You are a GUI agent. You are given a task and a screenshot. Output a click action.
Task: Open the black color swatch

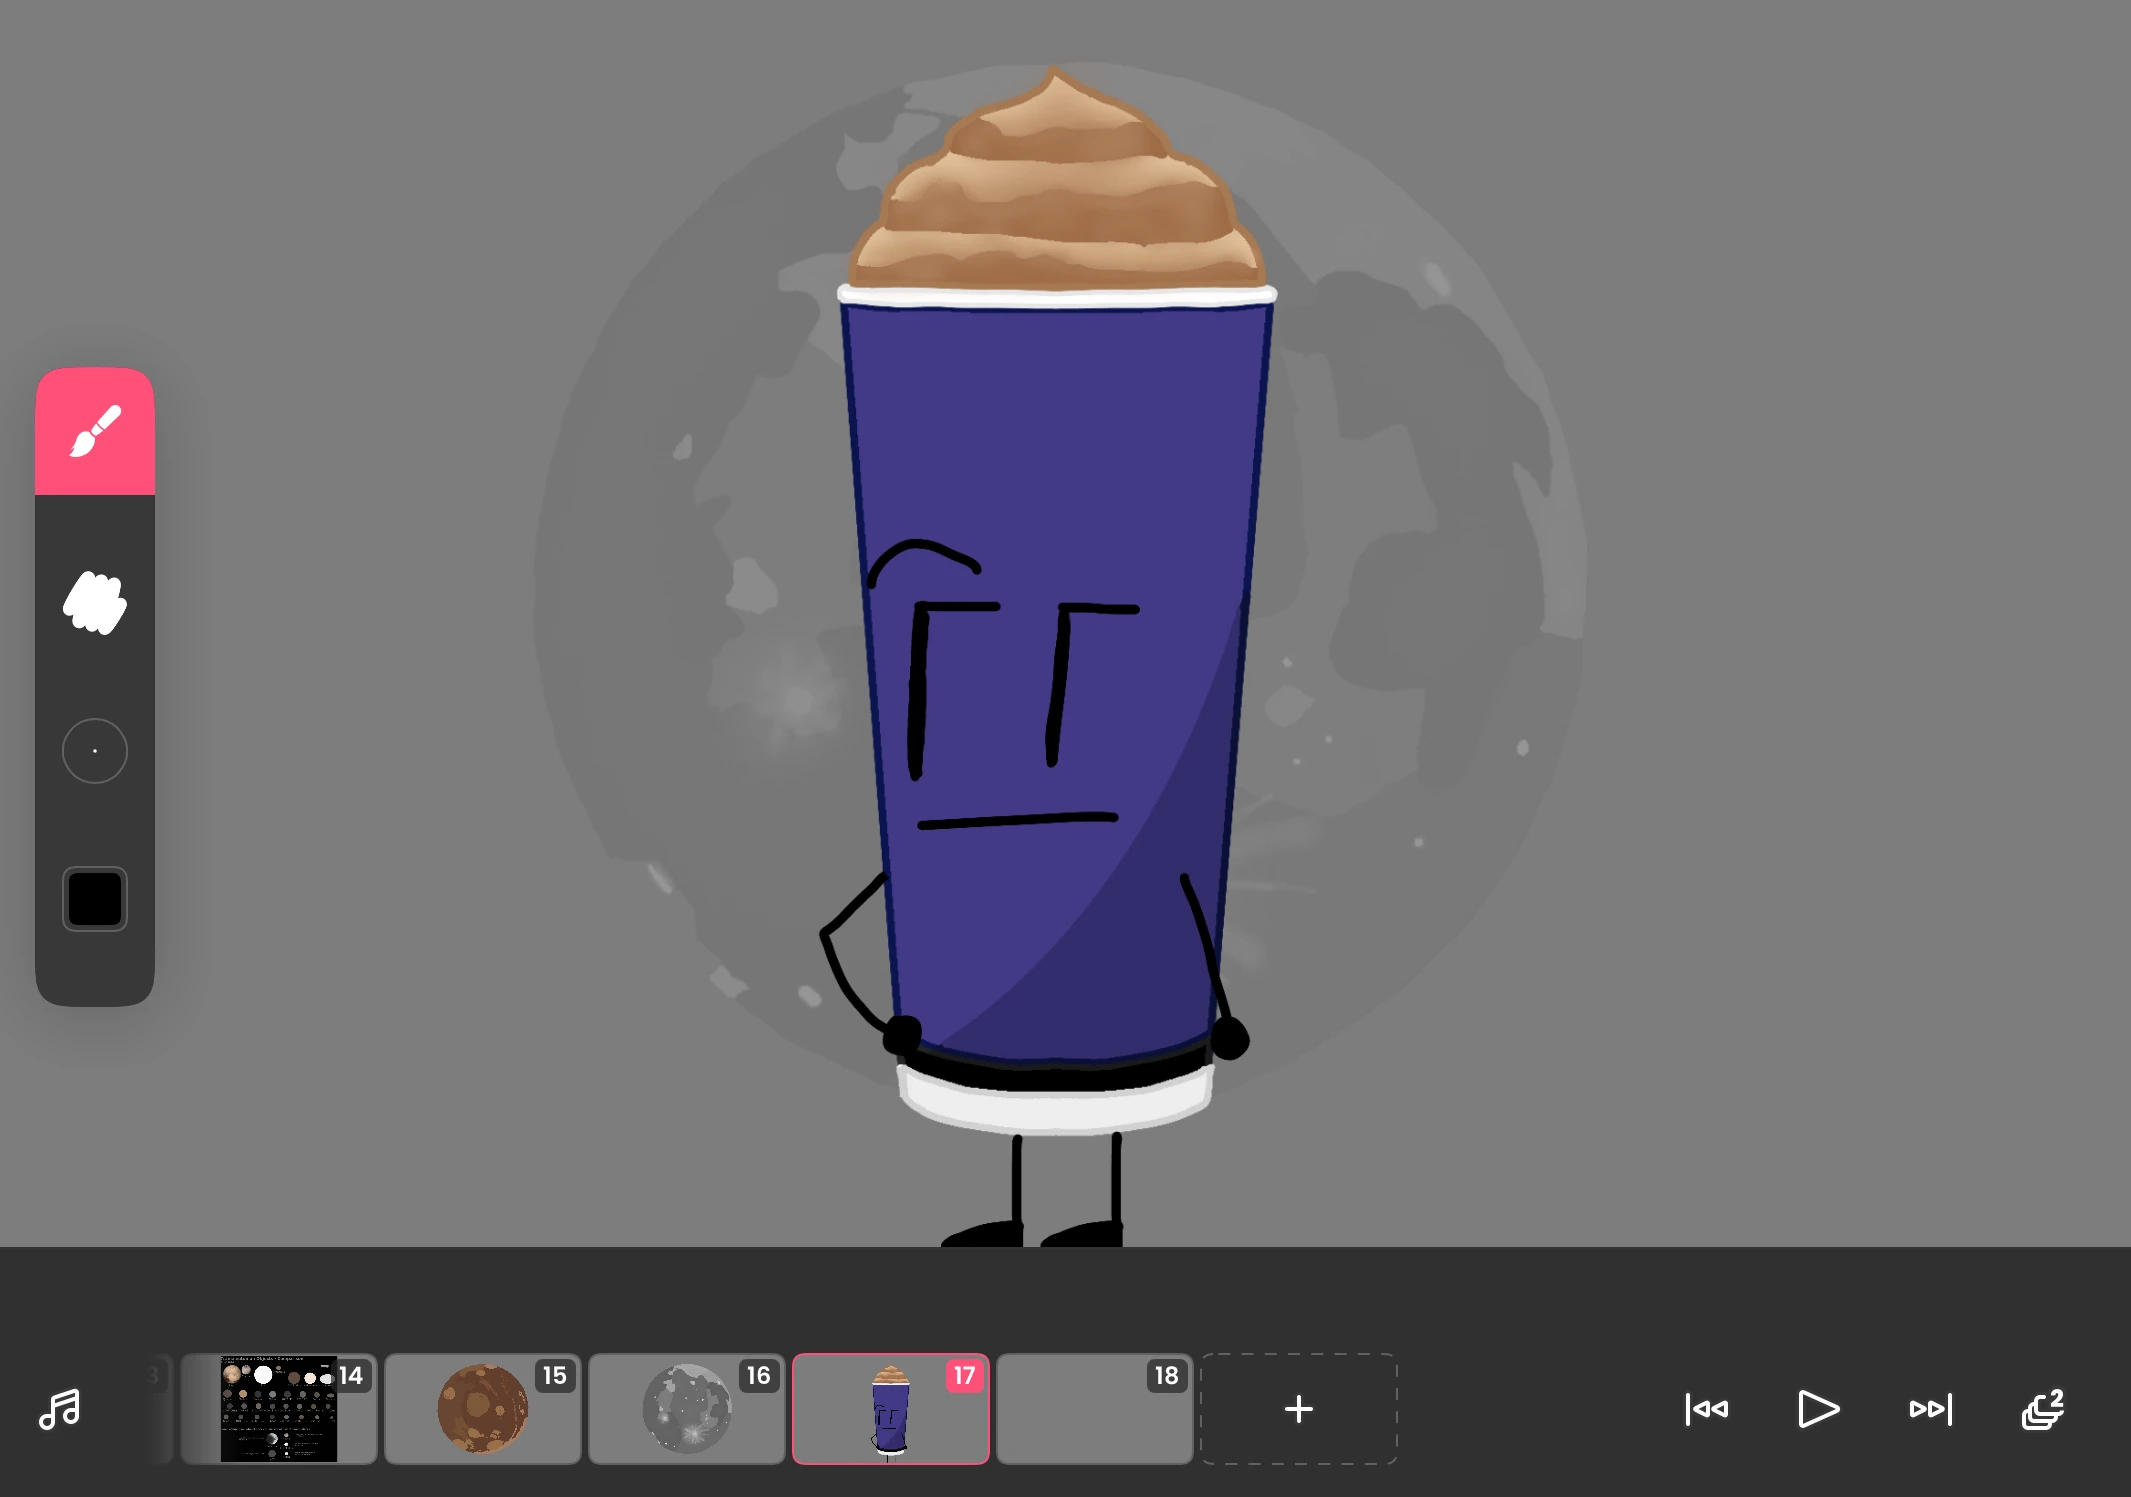(x=95, y=898)
